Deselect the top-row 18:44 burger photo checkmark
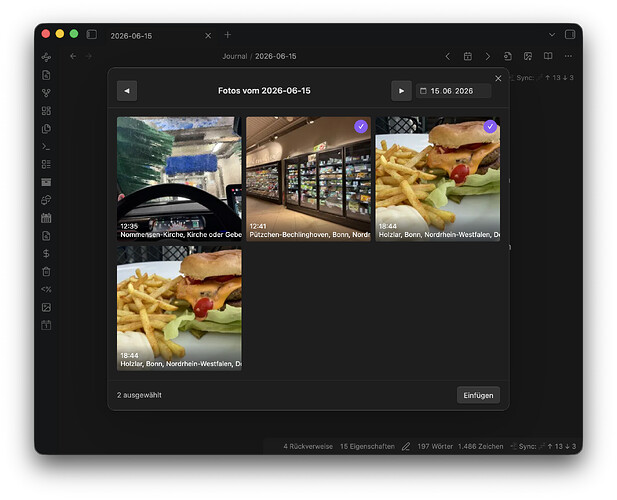 pyautogui.click(x=490, y=127)
